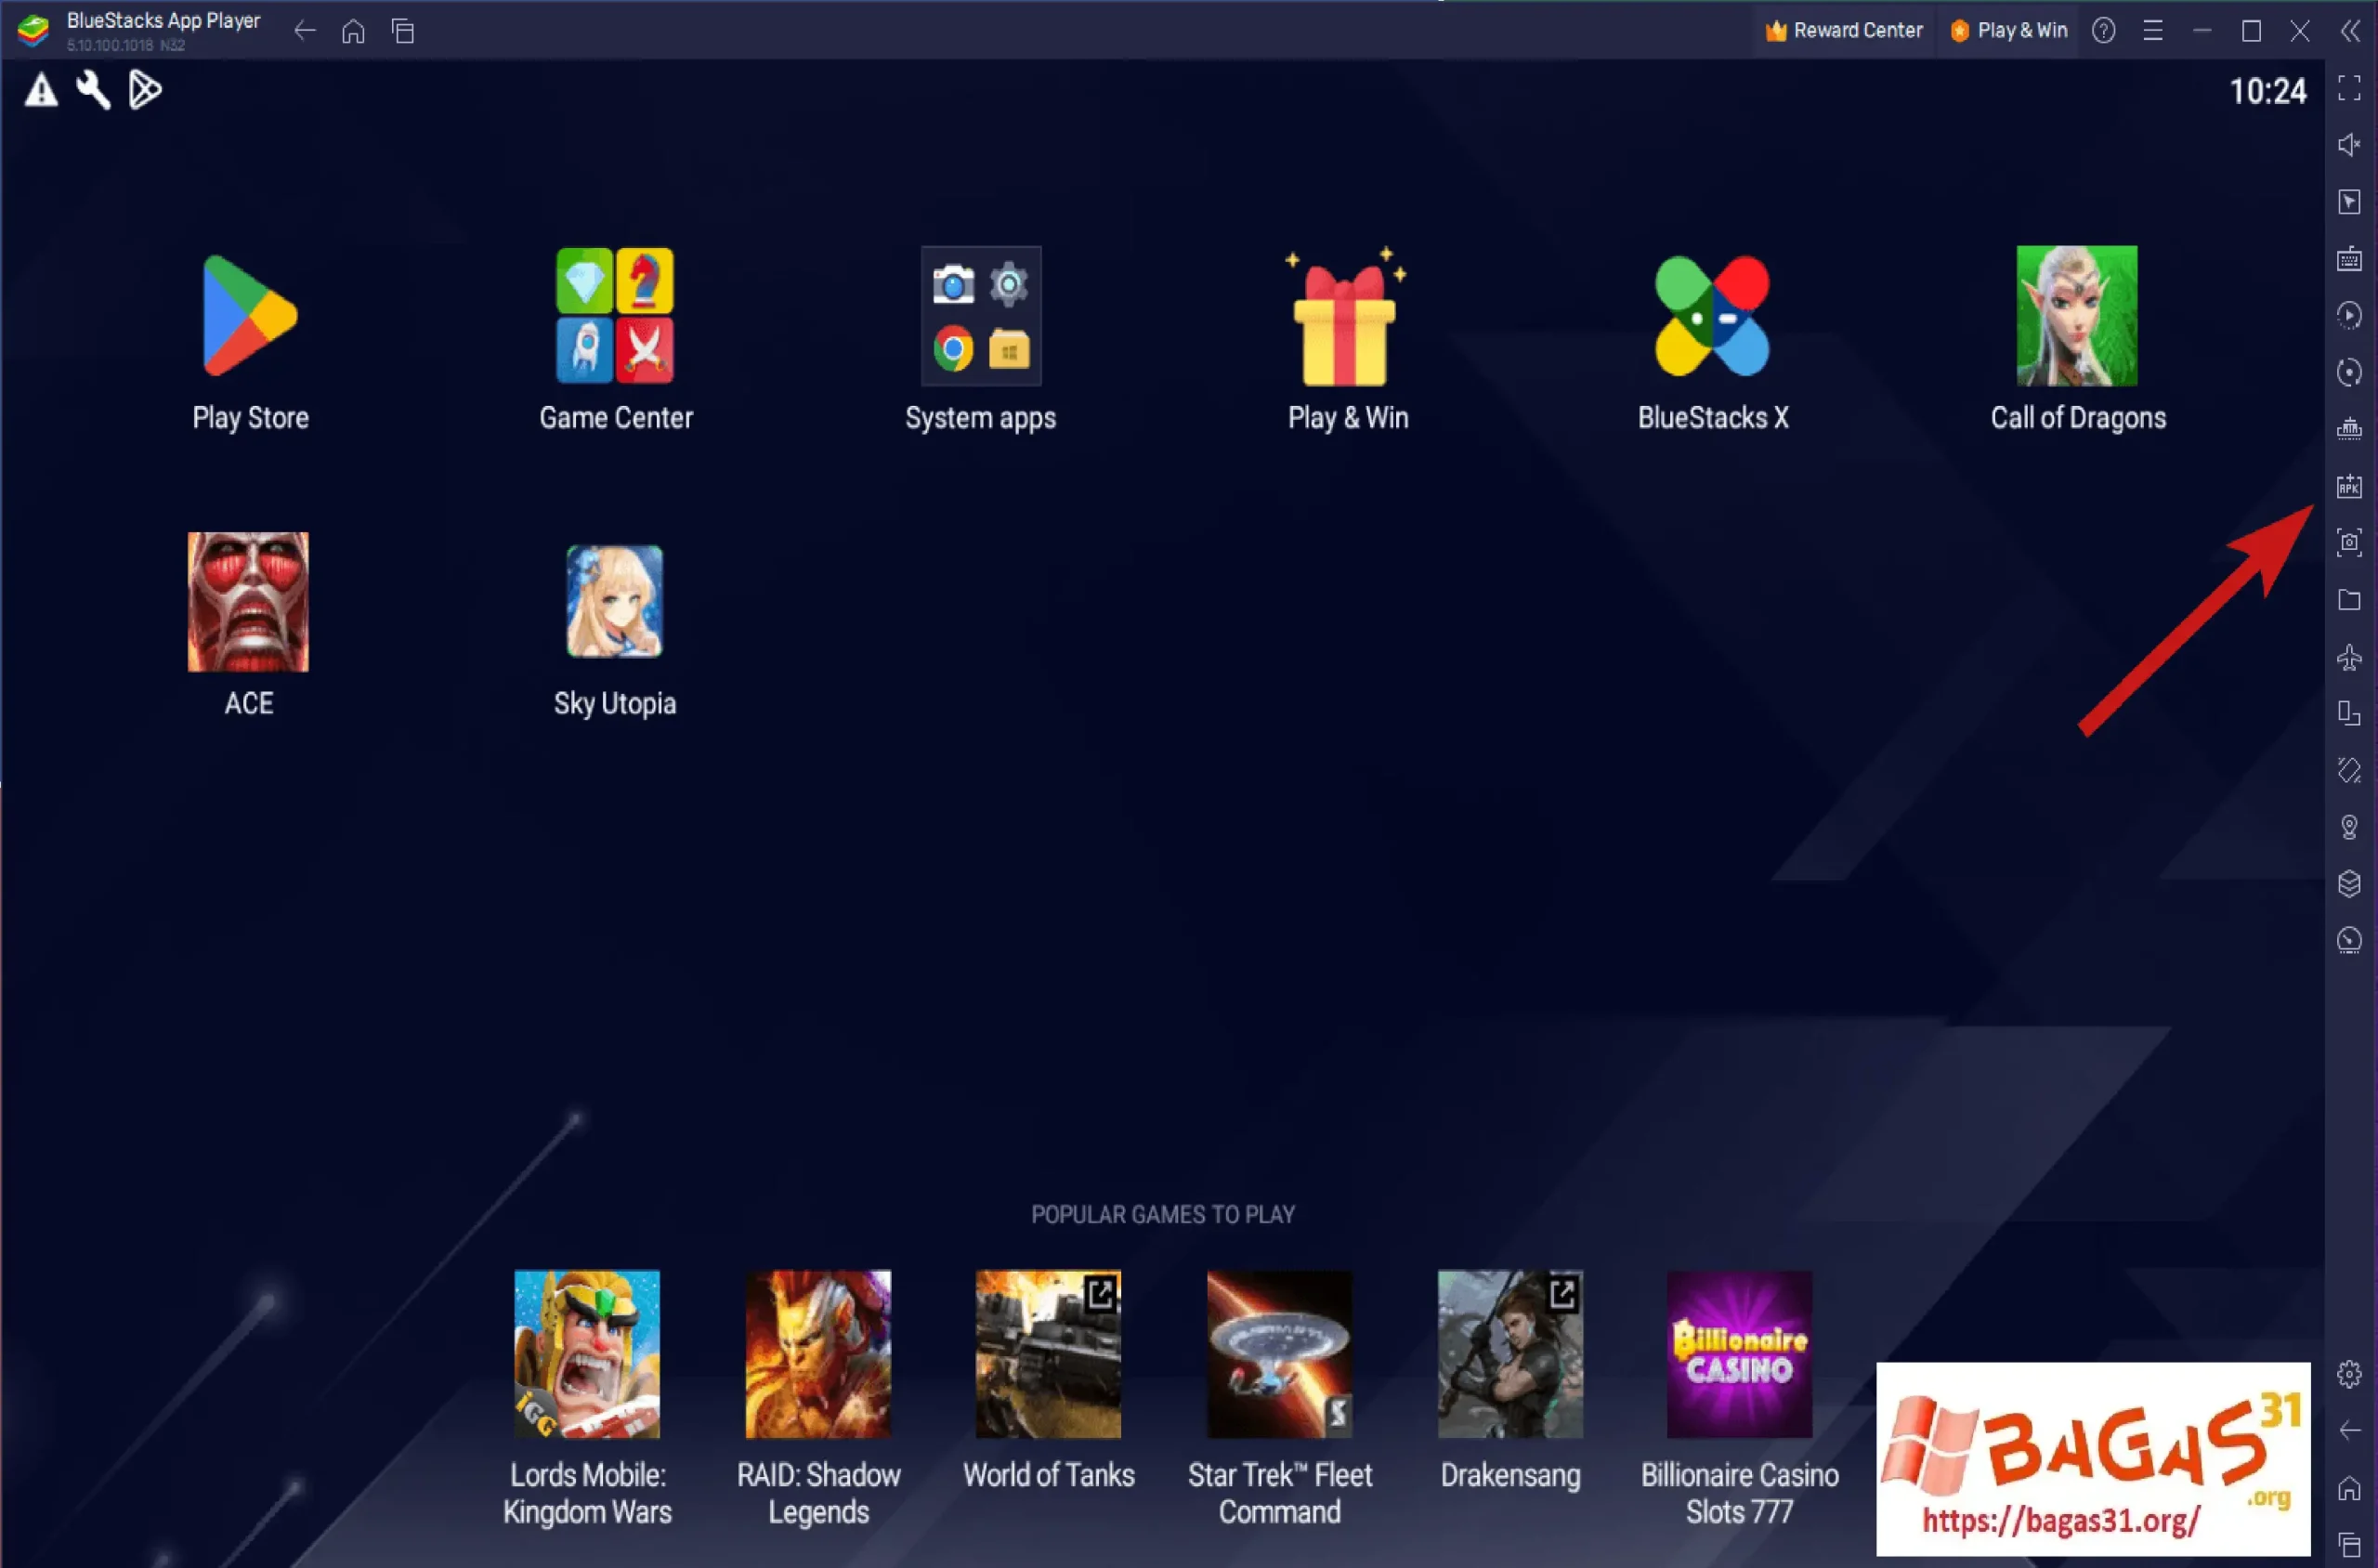Open the on-screen keyboard controls

2350,259
